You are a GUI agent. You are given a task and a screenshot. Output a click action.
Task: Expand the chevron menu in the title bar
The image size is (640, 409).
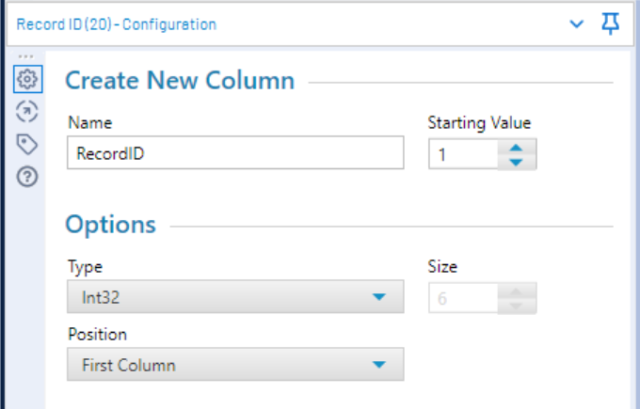point(576,24)
